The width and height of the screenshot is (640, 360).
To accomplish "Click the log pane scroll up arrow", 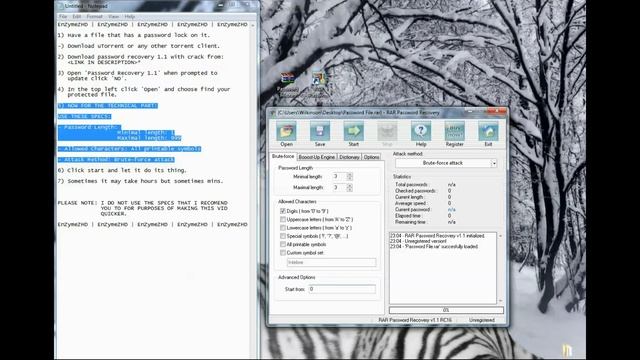I will (x=500, y=236).
